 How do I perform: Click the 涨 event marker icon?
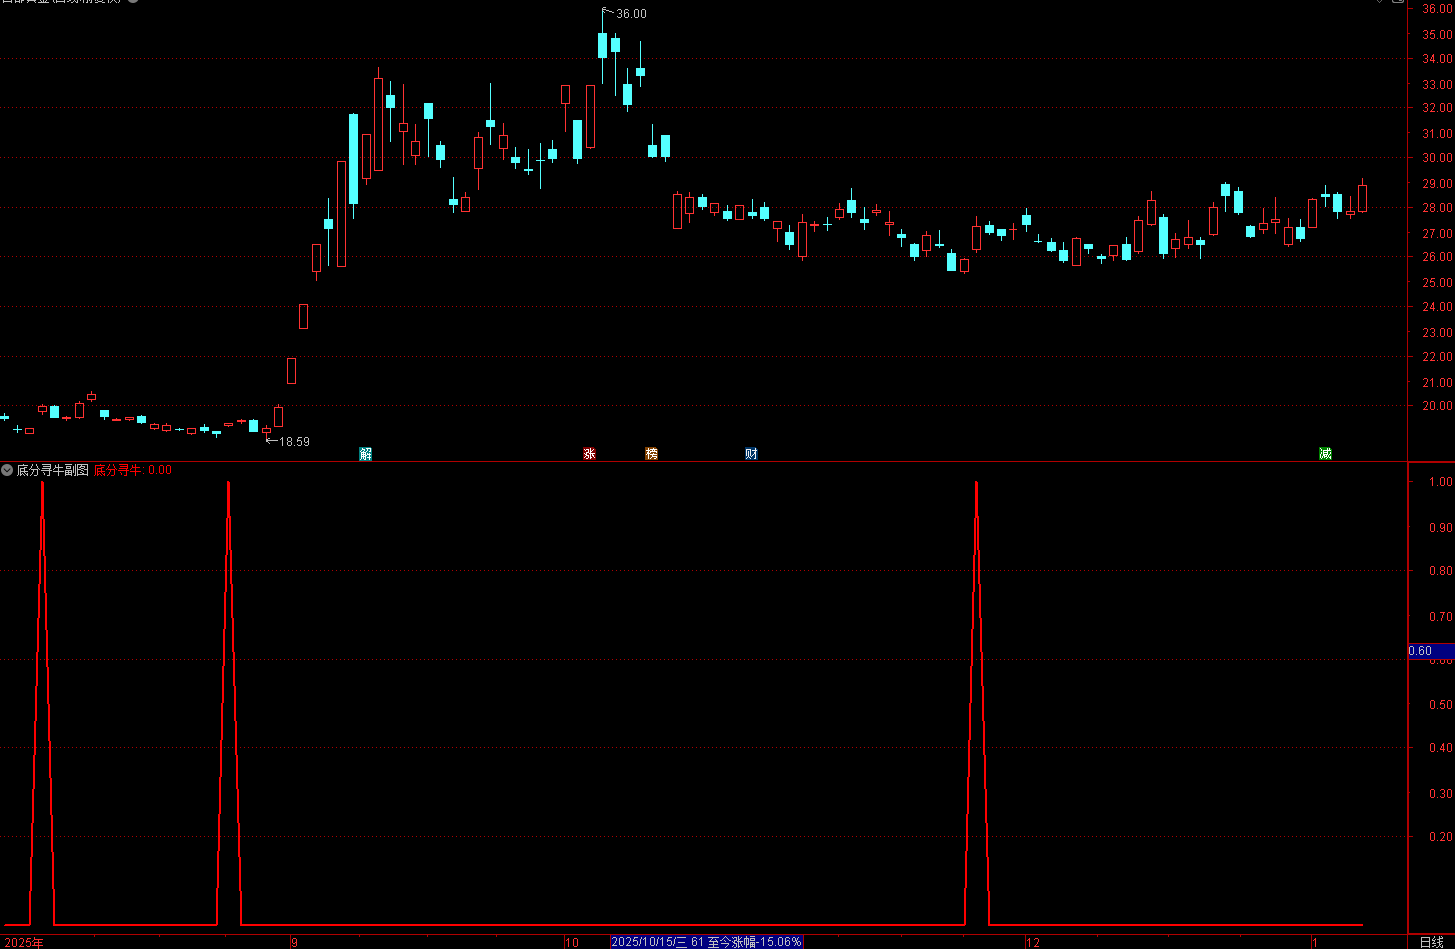(590, 454)
